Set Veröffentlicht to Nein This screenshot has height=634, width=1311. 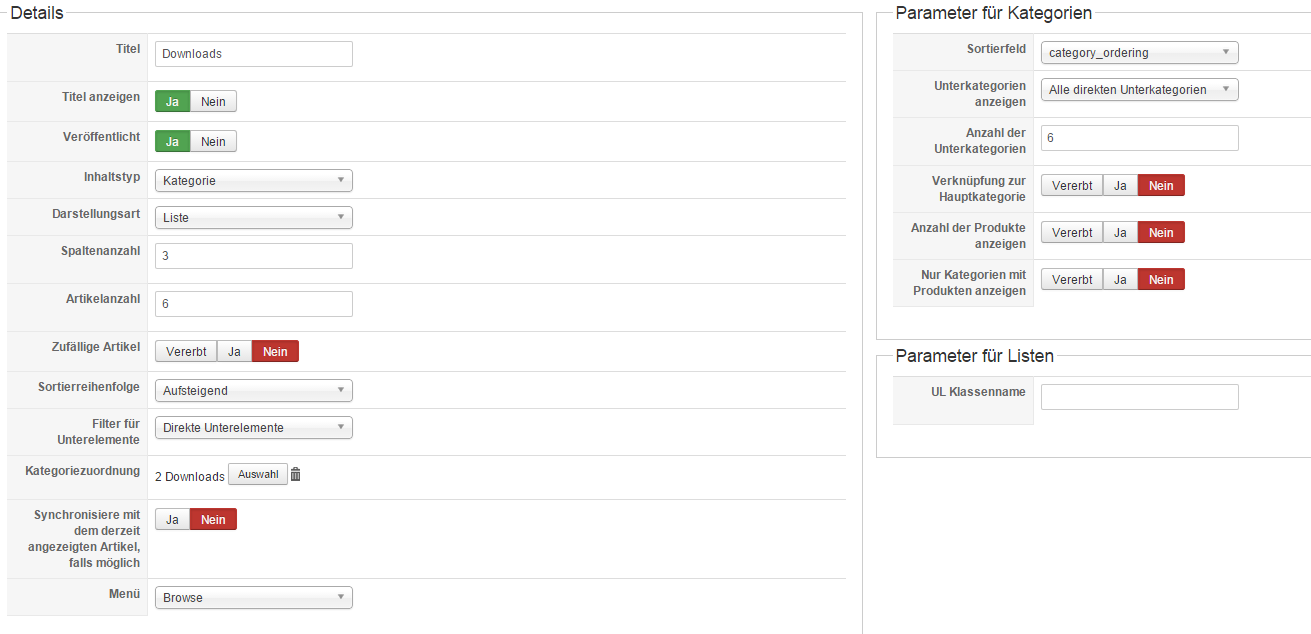click(x=213, y=142)
